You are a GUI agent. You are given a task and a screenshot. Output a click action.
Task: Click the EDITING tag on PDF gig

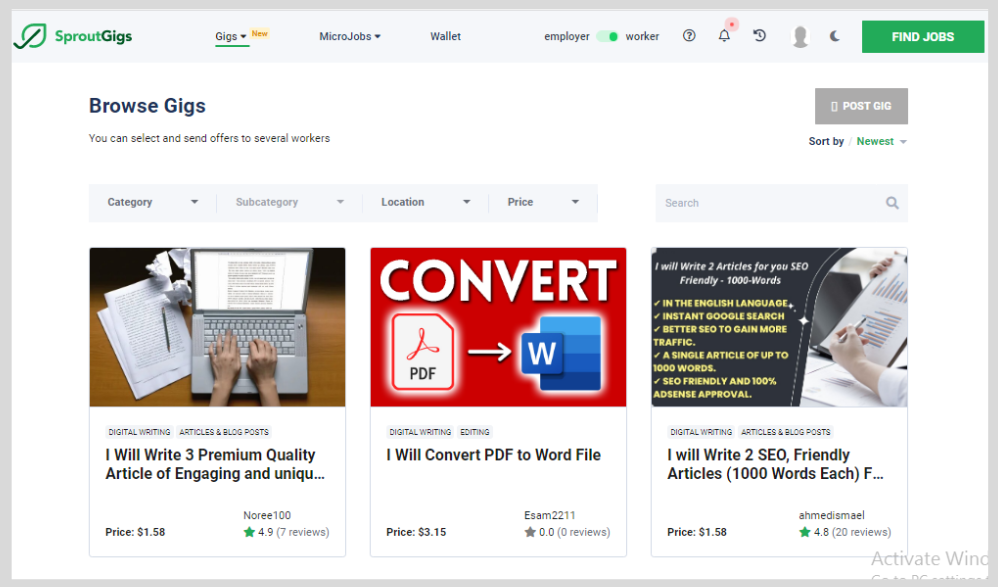tap(475, 432)
